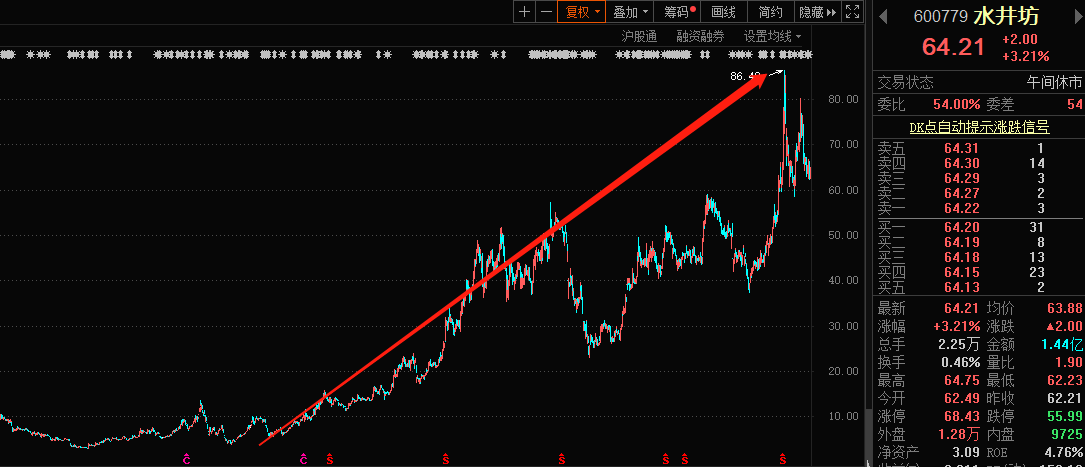Viewport: 1085px width, 467px height.
Task: Select the 融资融券 margin trading tab
Action: coord(700,36)
